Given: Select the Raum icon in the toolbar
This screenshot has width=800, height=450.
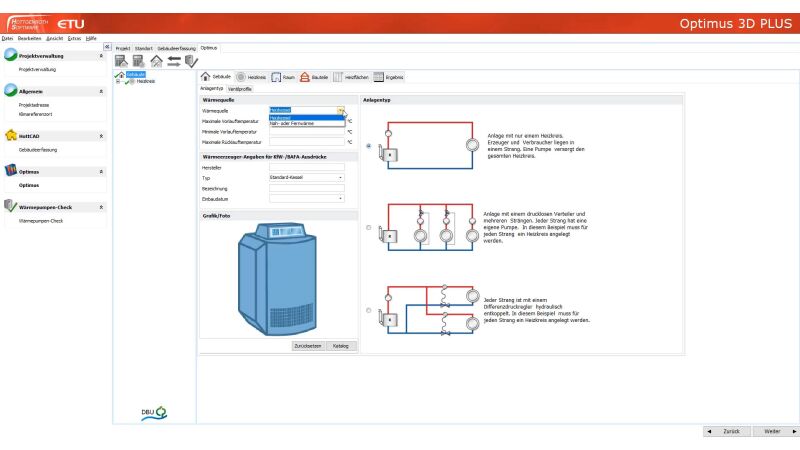Looking at the screenshot, I should pos(275,76).
